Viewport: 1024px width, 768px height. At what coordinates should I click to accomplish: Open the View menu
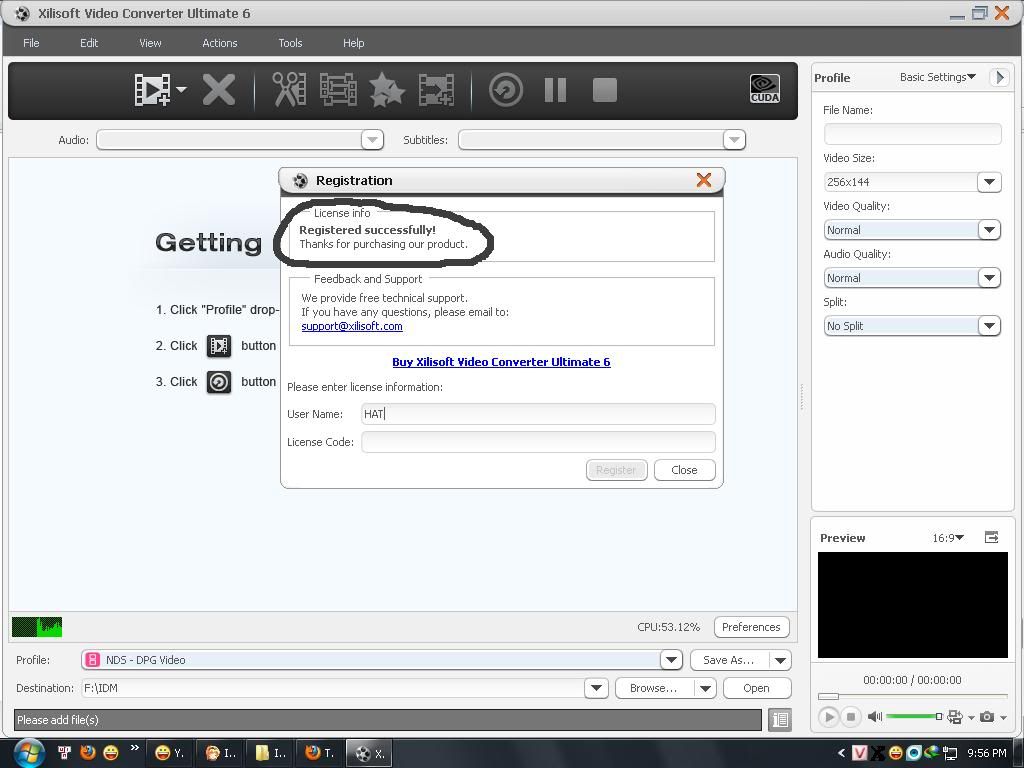coord(150,43)
